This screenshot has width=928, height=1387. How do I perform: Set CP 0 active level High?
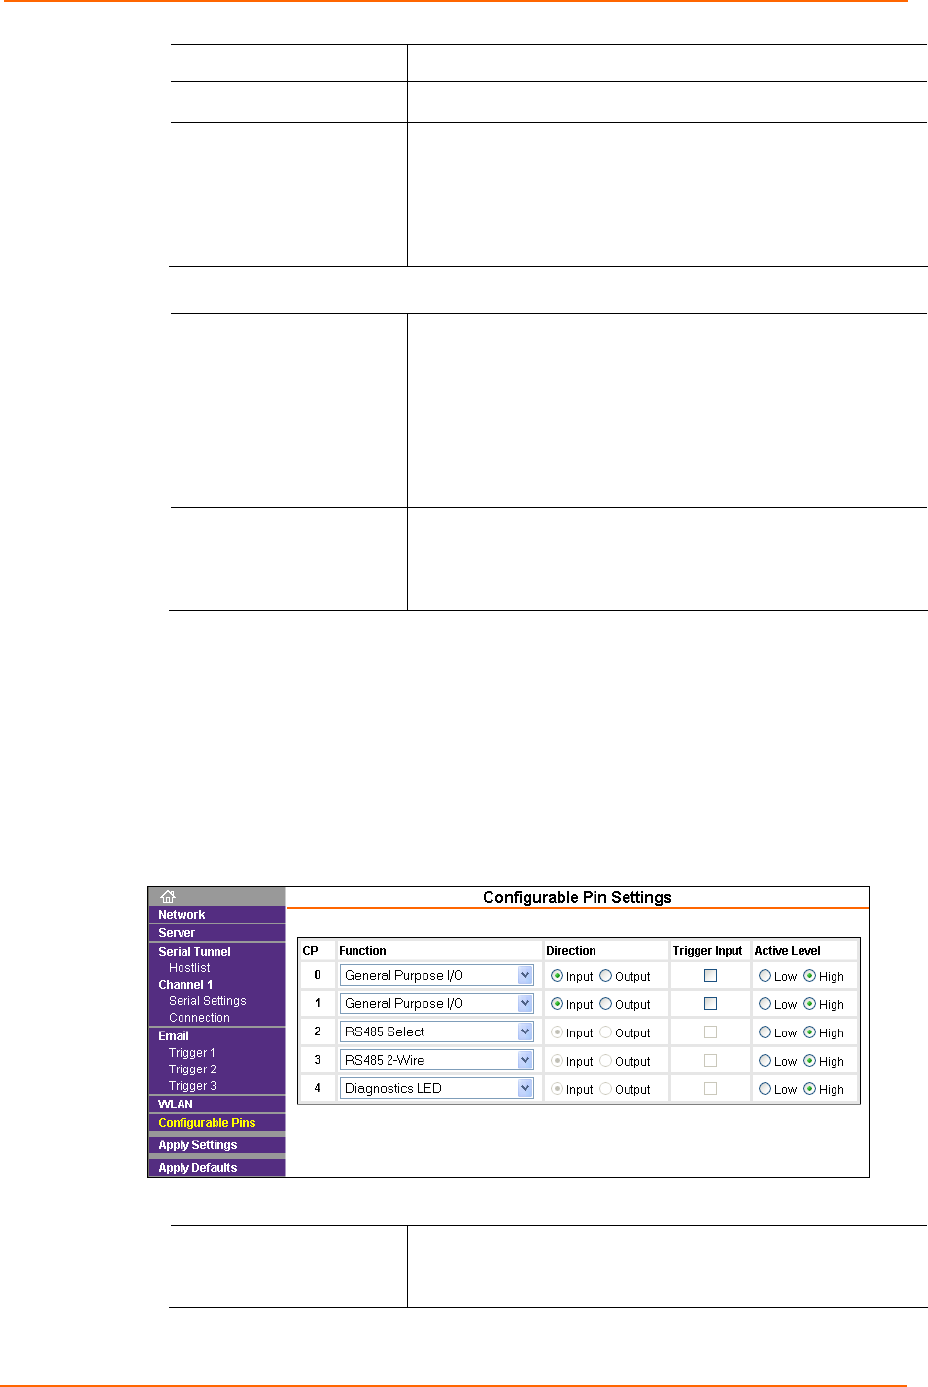(x=810, y=976)
